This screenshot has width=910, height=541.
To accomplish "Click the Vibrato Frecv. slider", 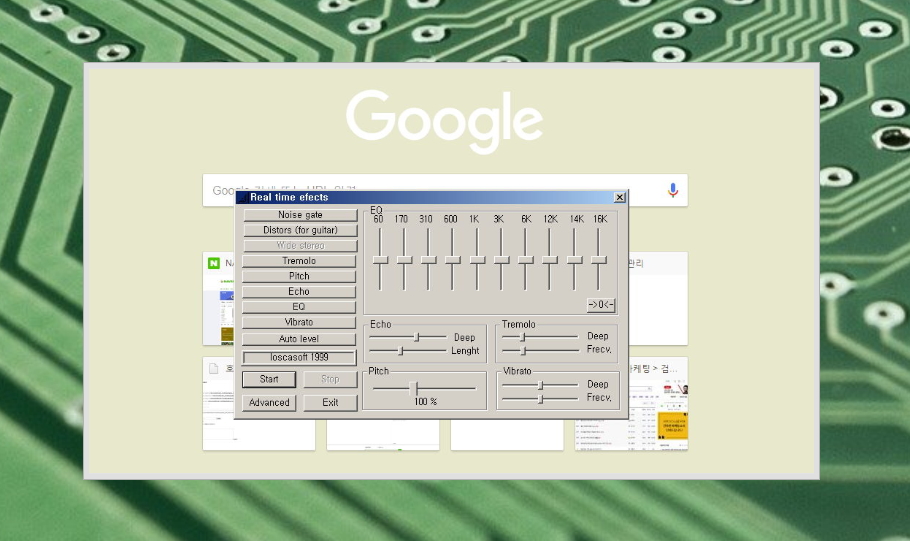I will (x=540, y=399).
